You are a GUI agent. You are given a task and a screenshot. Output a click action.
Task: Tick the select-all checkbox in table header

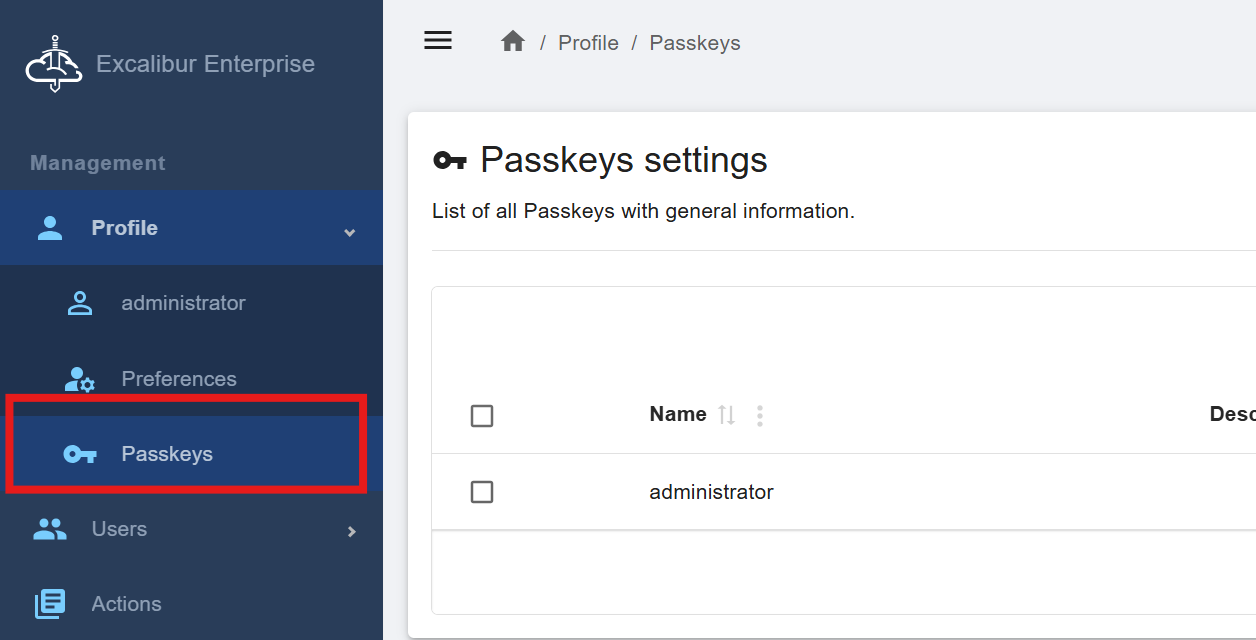[x=482, y=416]
